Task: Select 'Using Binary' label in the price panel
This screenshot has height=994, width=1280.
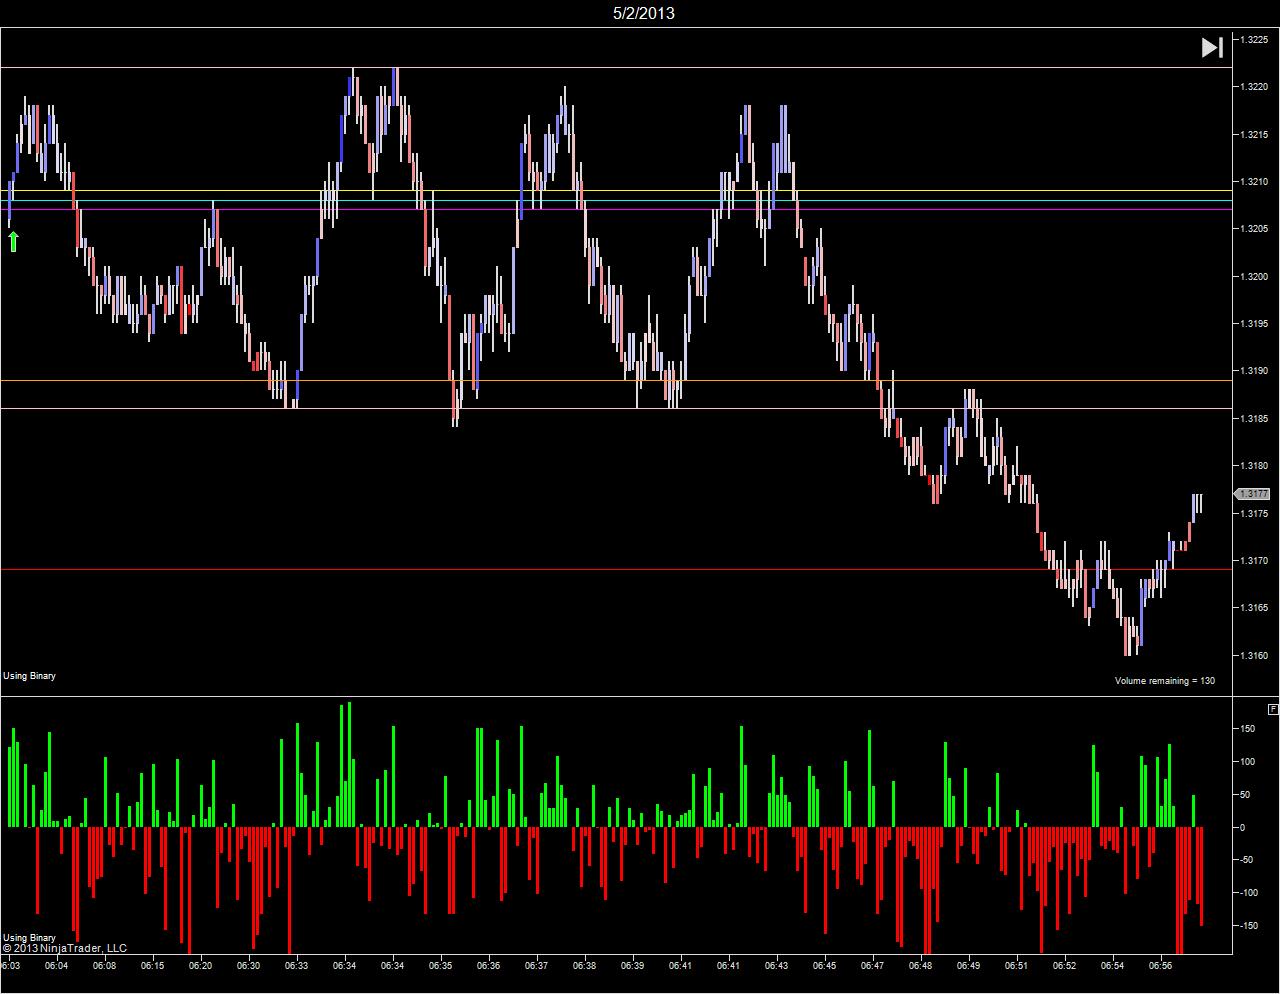Action: [x=30, y=676]
